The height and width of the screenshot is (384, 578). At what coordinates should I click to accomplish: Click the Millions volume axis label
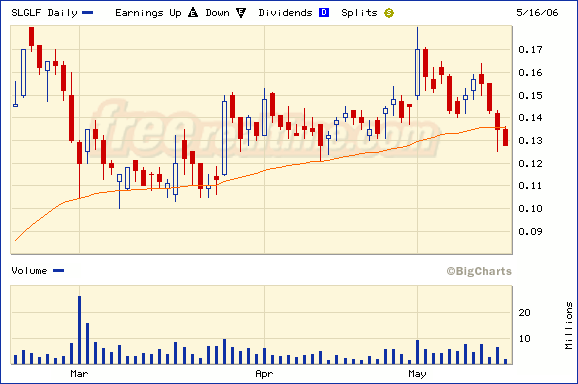point(569,325)
